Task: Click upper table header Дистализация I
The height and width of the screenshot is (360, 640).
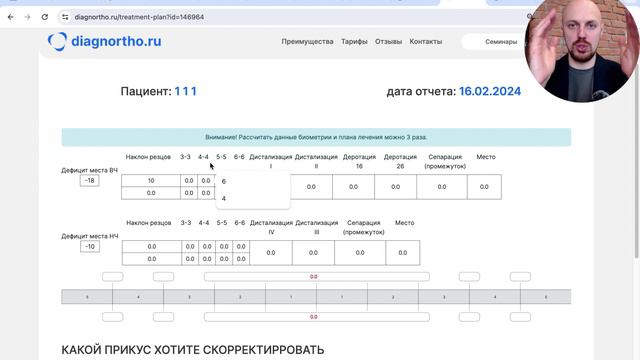Action: (271, 161)
